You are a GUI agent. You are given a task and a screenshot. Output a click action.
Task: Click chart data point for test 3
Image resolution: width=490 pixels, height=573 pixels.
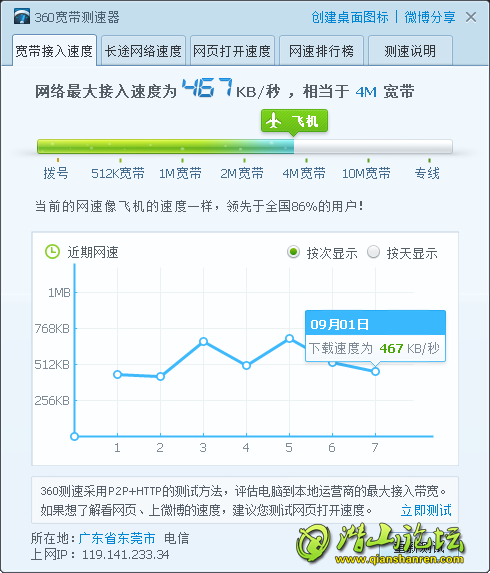[x=204, y=341]
